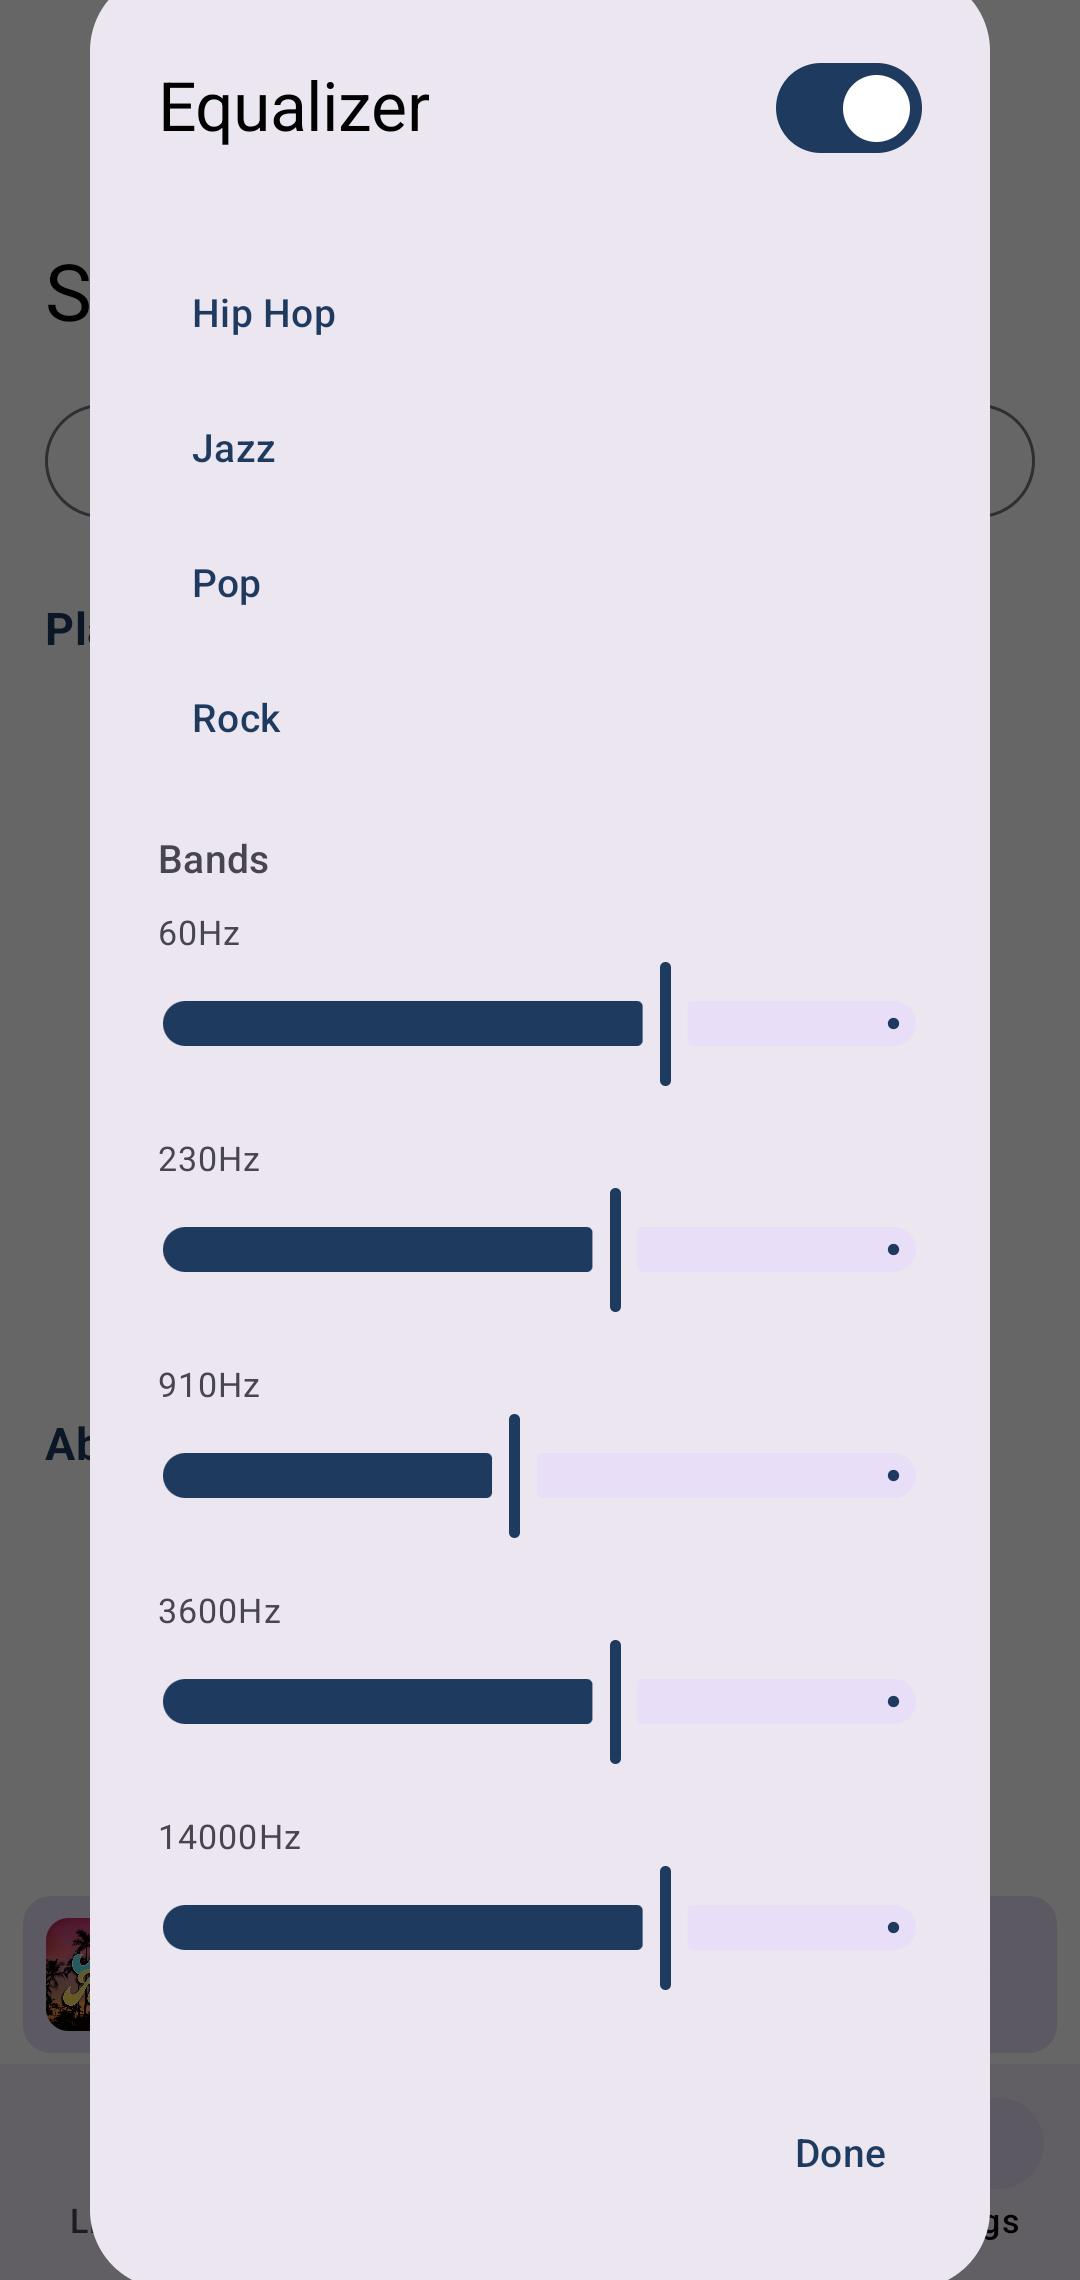
Task: Click the 230Hz band slider handle
Action: tap(615, 1250)
